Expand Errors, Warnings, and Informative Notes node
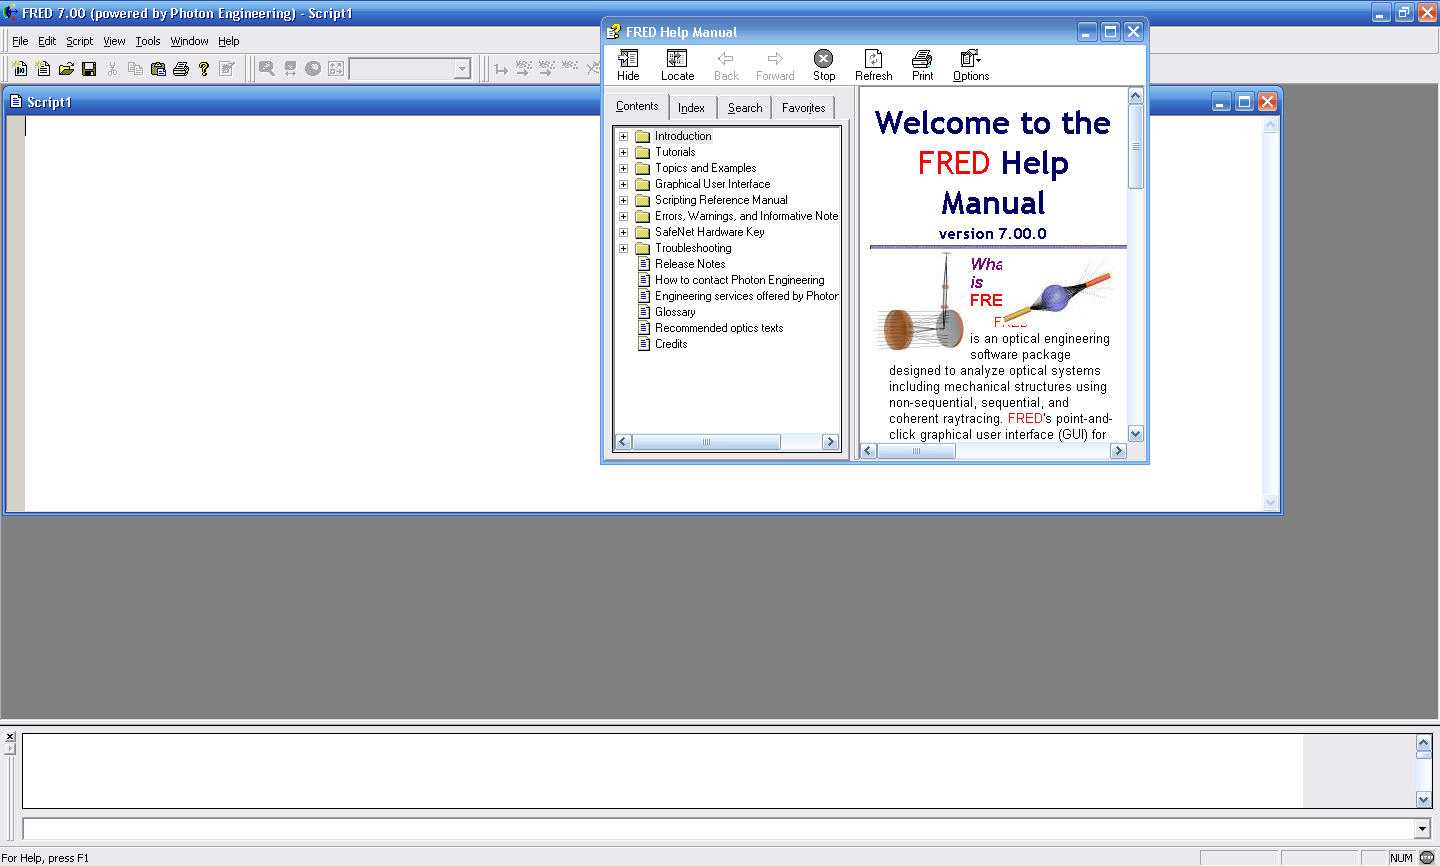The height and width of the screenshot is (866, 1440). point(623,216)
